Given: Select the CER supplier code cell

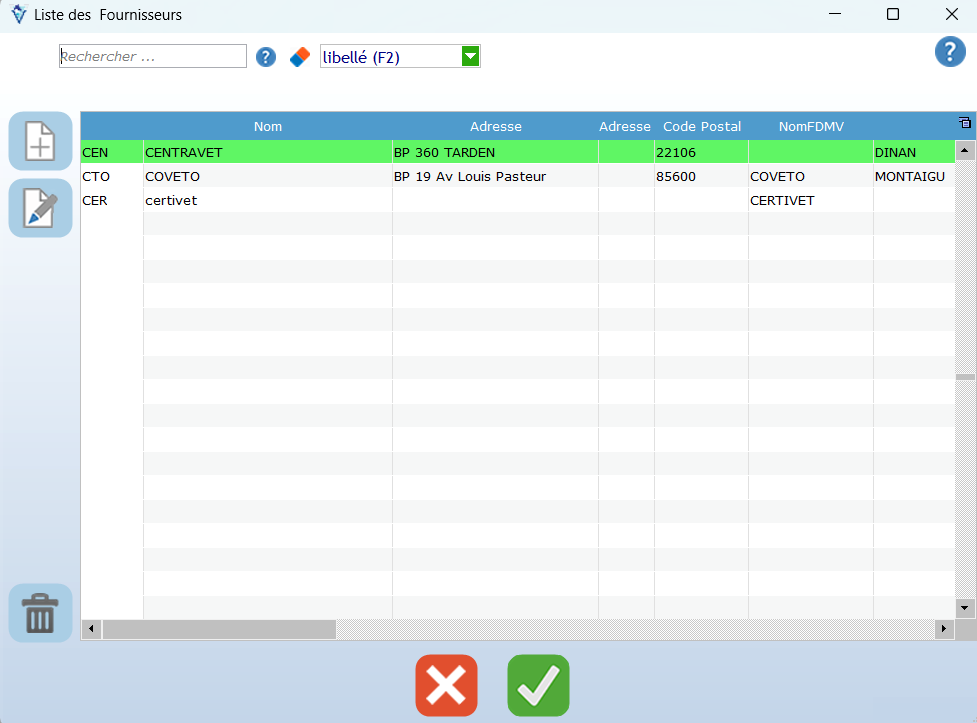Looking at the screenshot, I should pyautogui.click(x=112, y=201).
